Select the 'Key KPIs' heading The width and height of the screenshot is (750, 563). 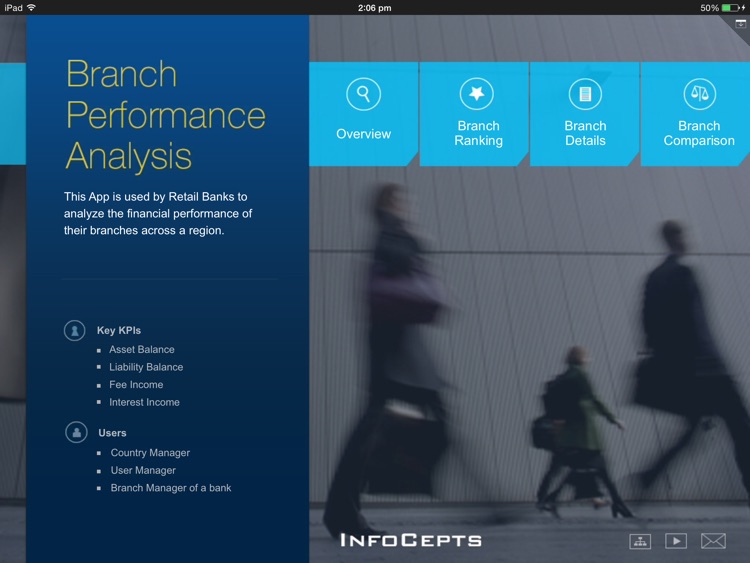click(119, 331)
